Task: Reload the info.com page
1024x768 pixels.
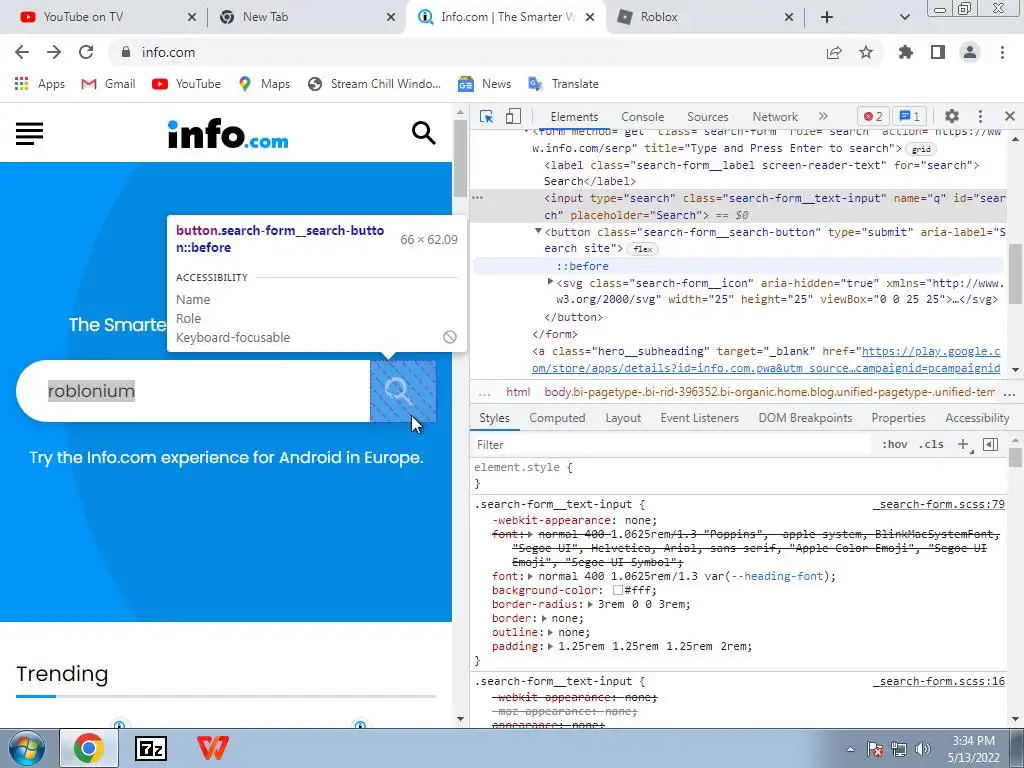Action: click(86, 52)
